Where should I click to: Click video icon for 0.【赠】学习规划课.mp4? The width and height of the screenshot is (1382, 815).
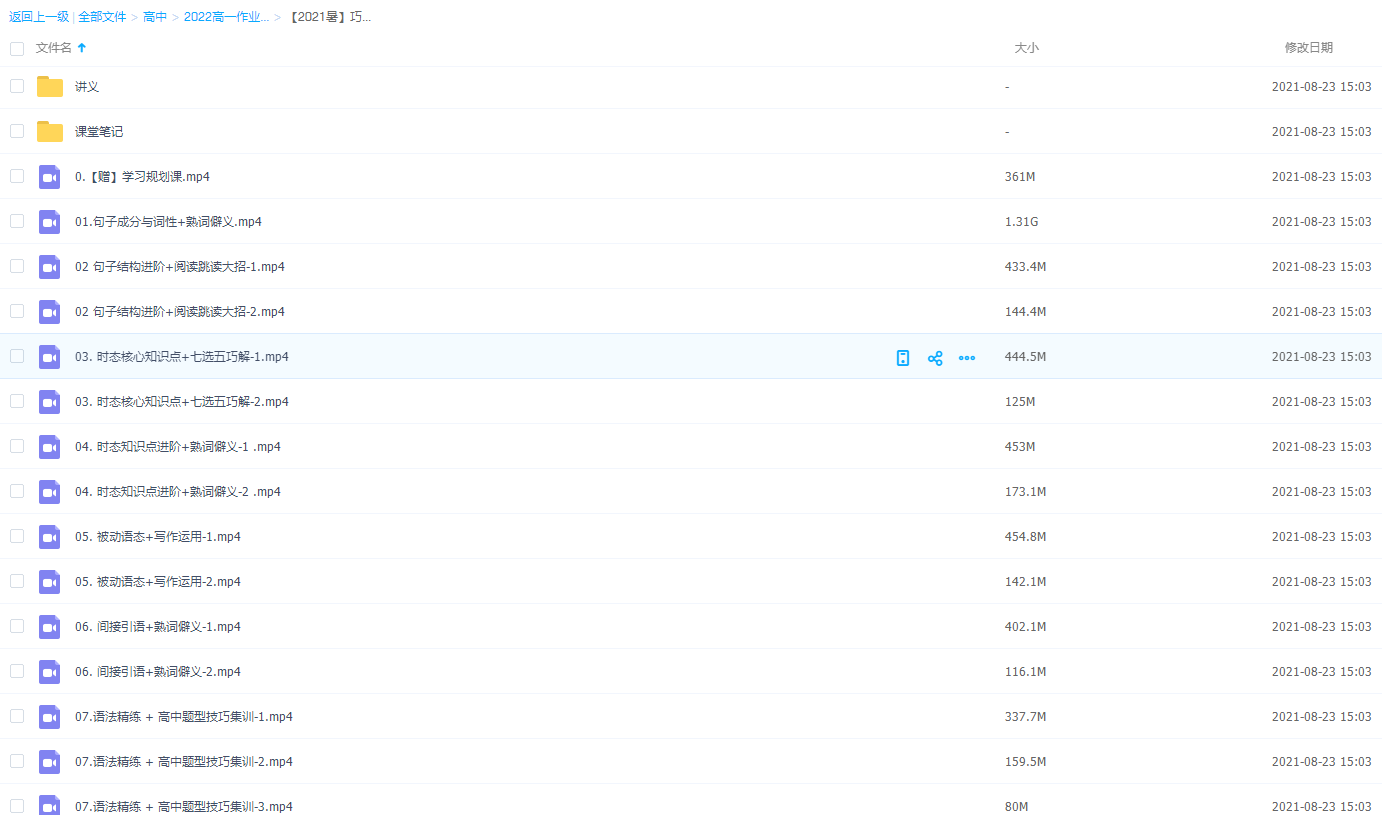50,177
